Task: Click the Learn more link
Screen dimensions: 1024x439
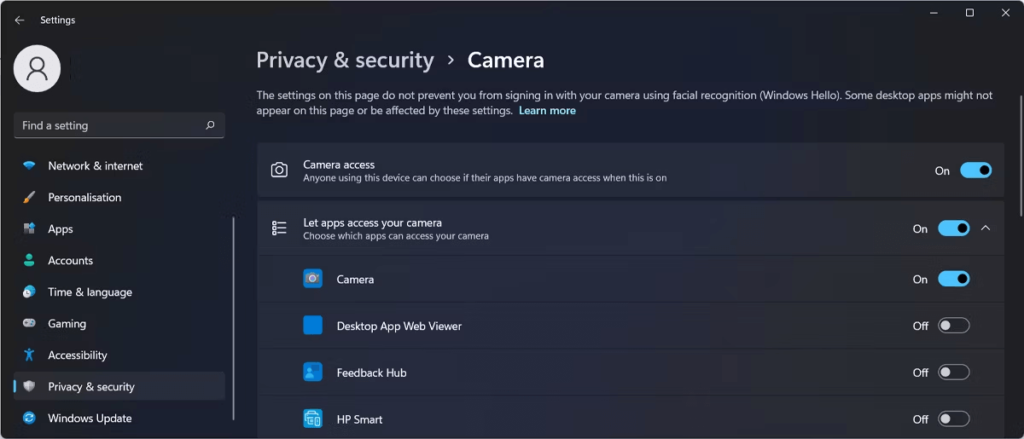Action: tap(547, 110)
